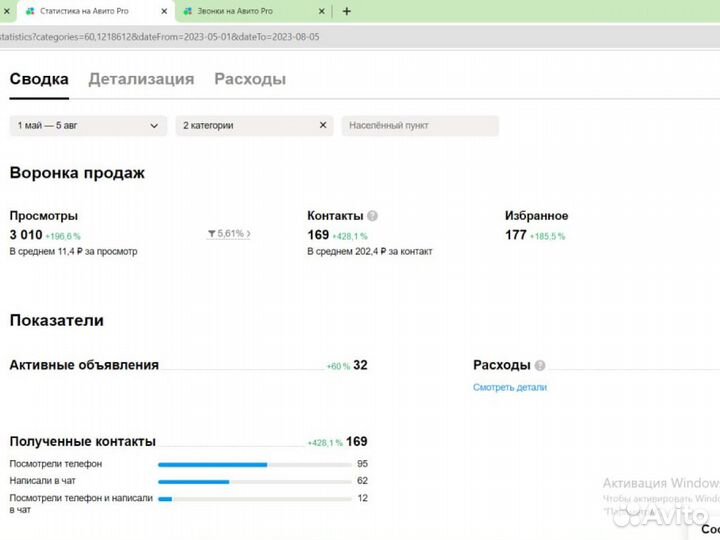The height and width of the screenshot is (540, 720).
Task: Click the Написали в чат progress bar
Action: [x=255, y=482]
